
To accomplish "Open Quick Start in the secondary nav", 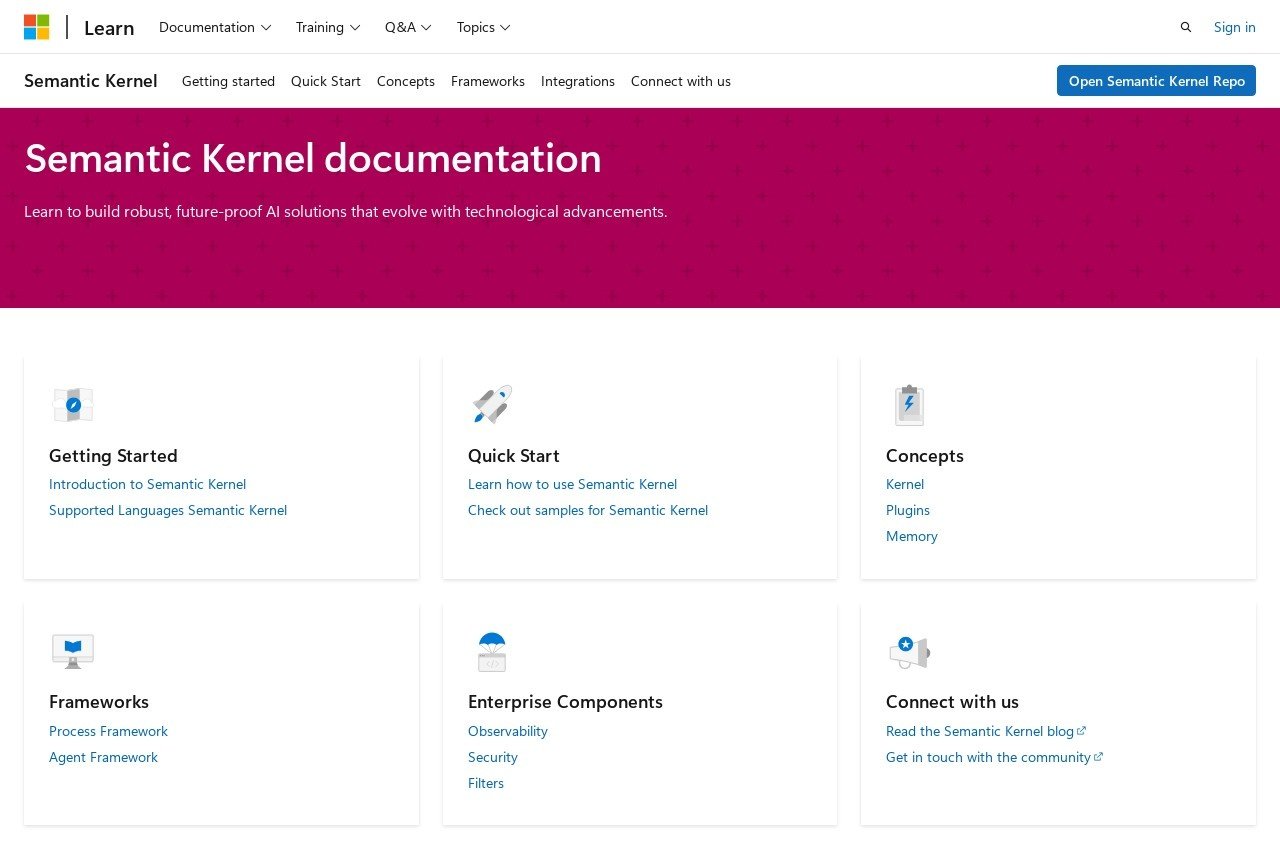I will pyautogui.click(x=326, y=81).
